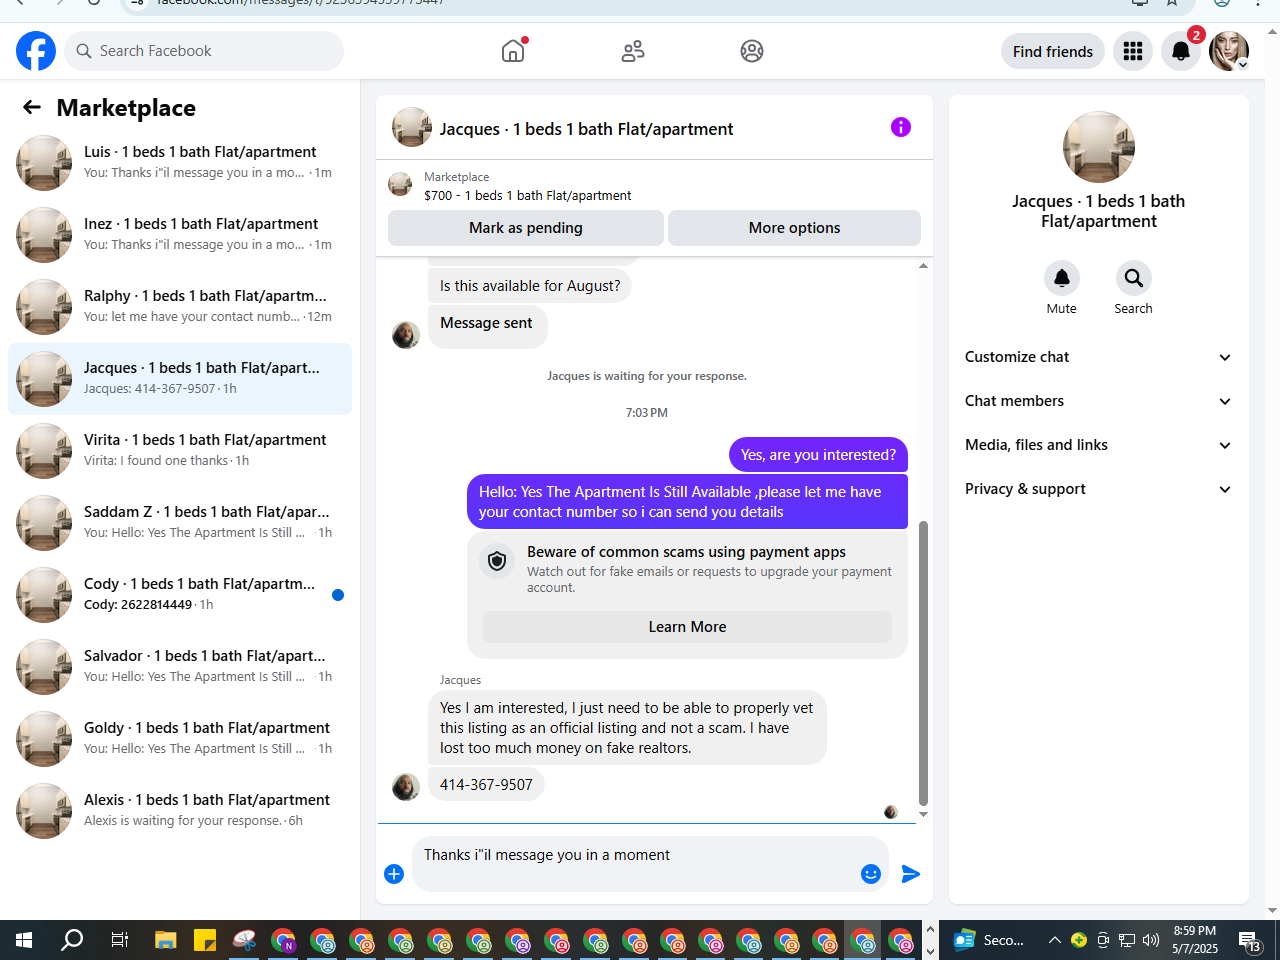Click the large listing photo in right panel
1280x960 pixels.
point(1099,147)
